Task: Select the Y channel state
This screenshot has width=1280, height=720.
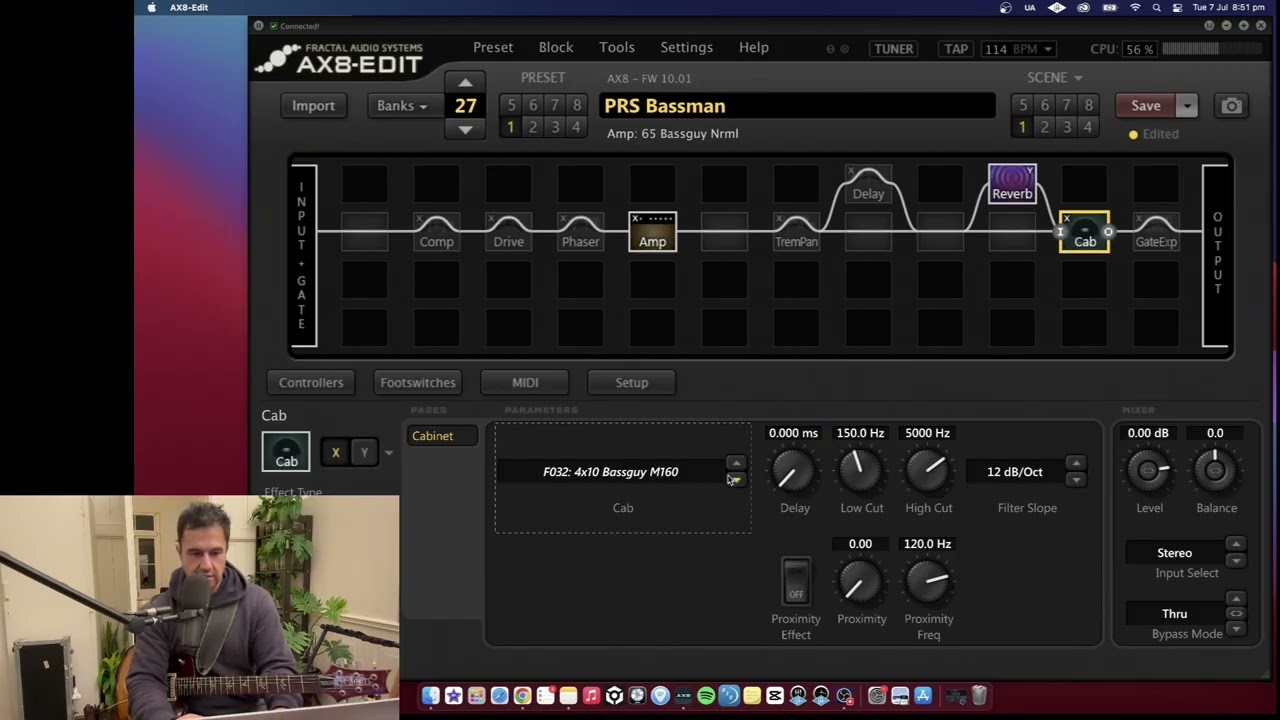Action: point(364,453)
